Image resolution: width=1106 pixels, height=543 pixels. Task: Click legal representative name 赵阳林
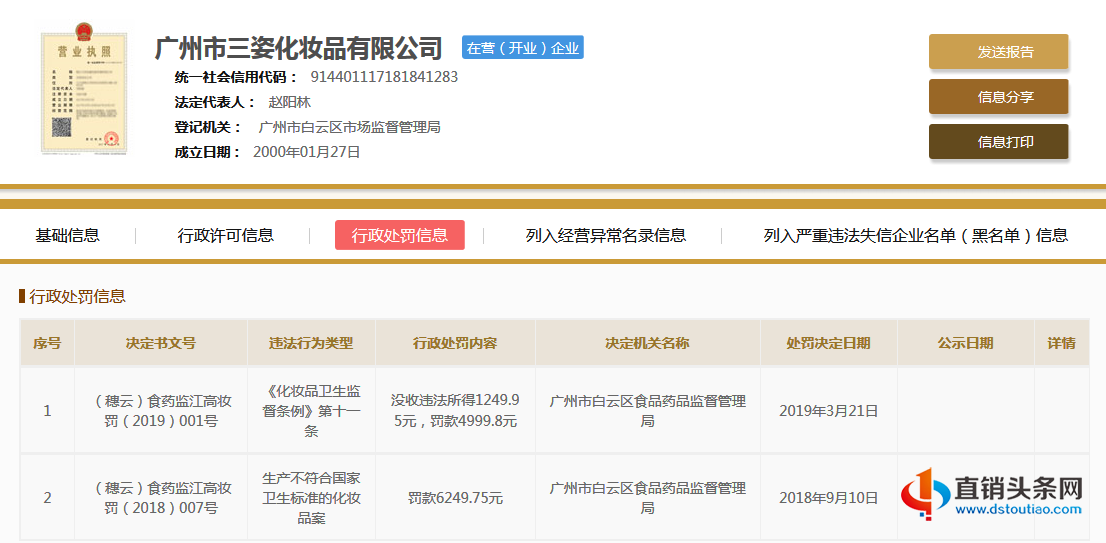click(289, 102)
